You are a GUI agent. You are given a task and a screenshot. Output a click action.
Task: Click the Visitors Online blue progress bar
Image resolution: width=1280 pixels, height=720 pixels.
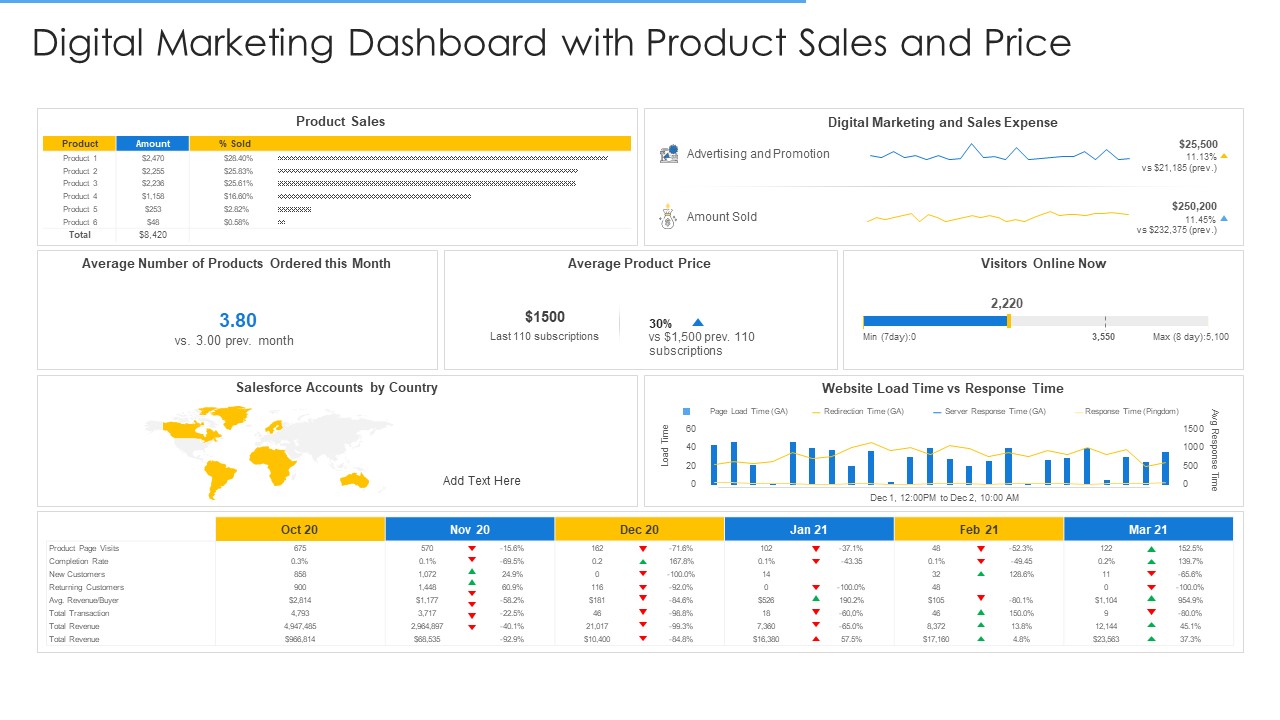935,321
